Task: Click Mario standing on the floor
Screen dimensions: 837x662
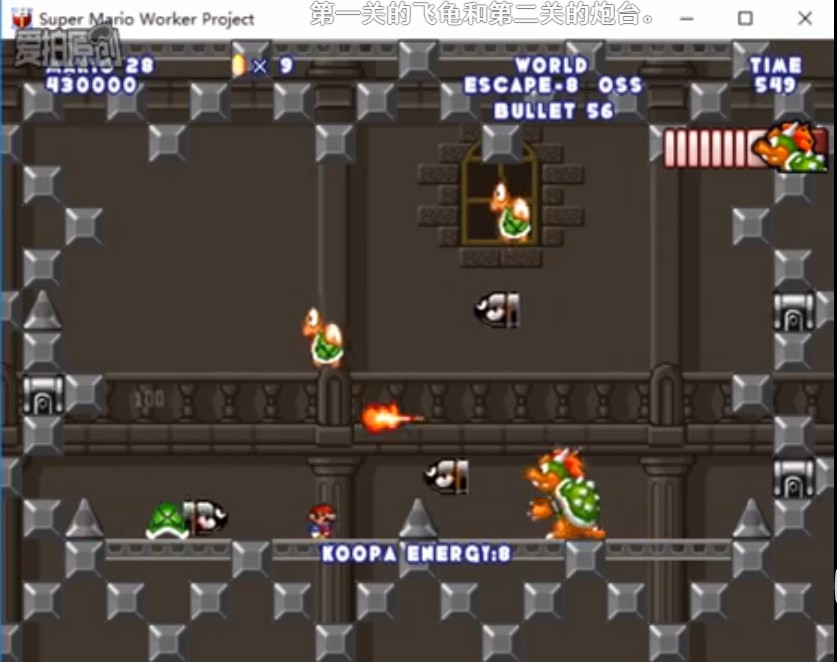Action: (322, 521)
